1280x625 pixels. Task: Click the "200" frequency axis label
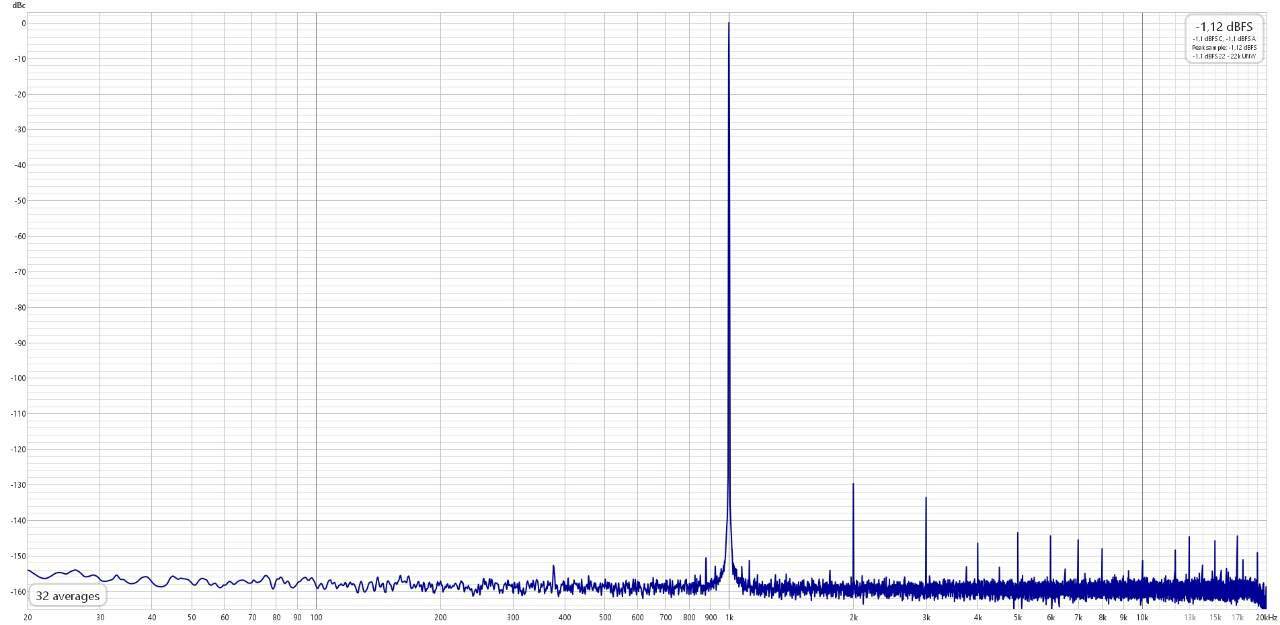point(441,617)
